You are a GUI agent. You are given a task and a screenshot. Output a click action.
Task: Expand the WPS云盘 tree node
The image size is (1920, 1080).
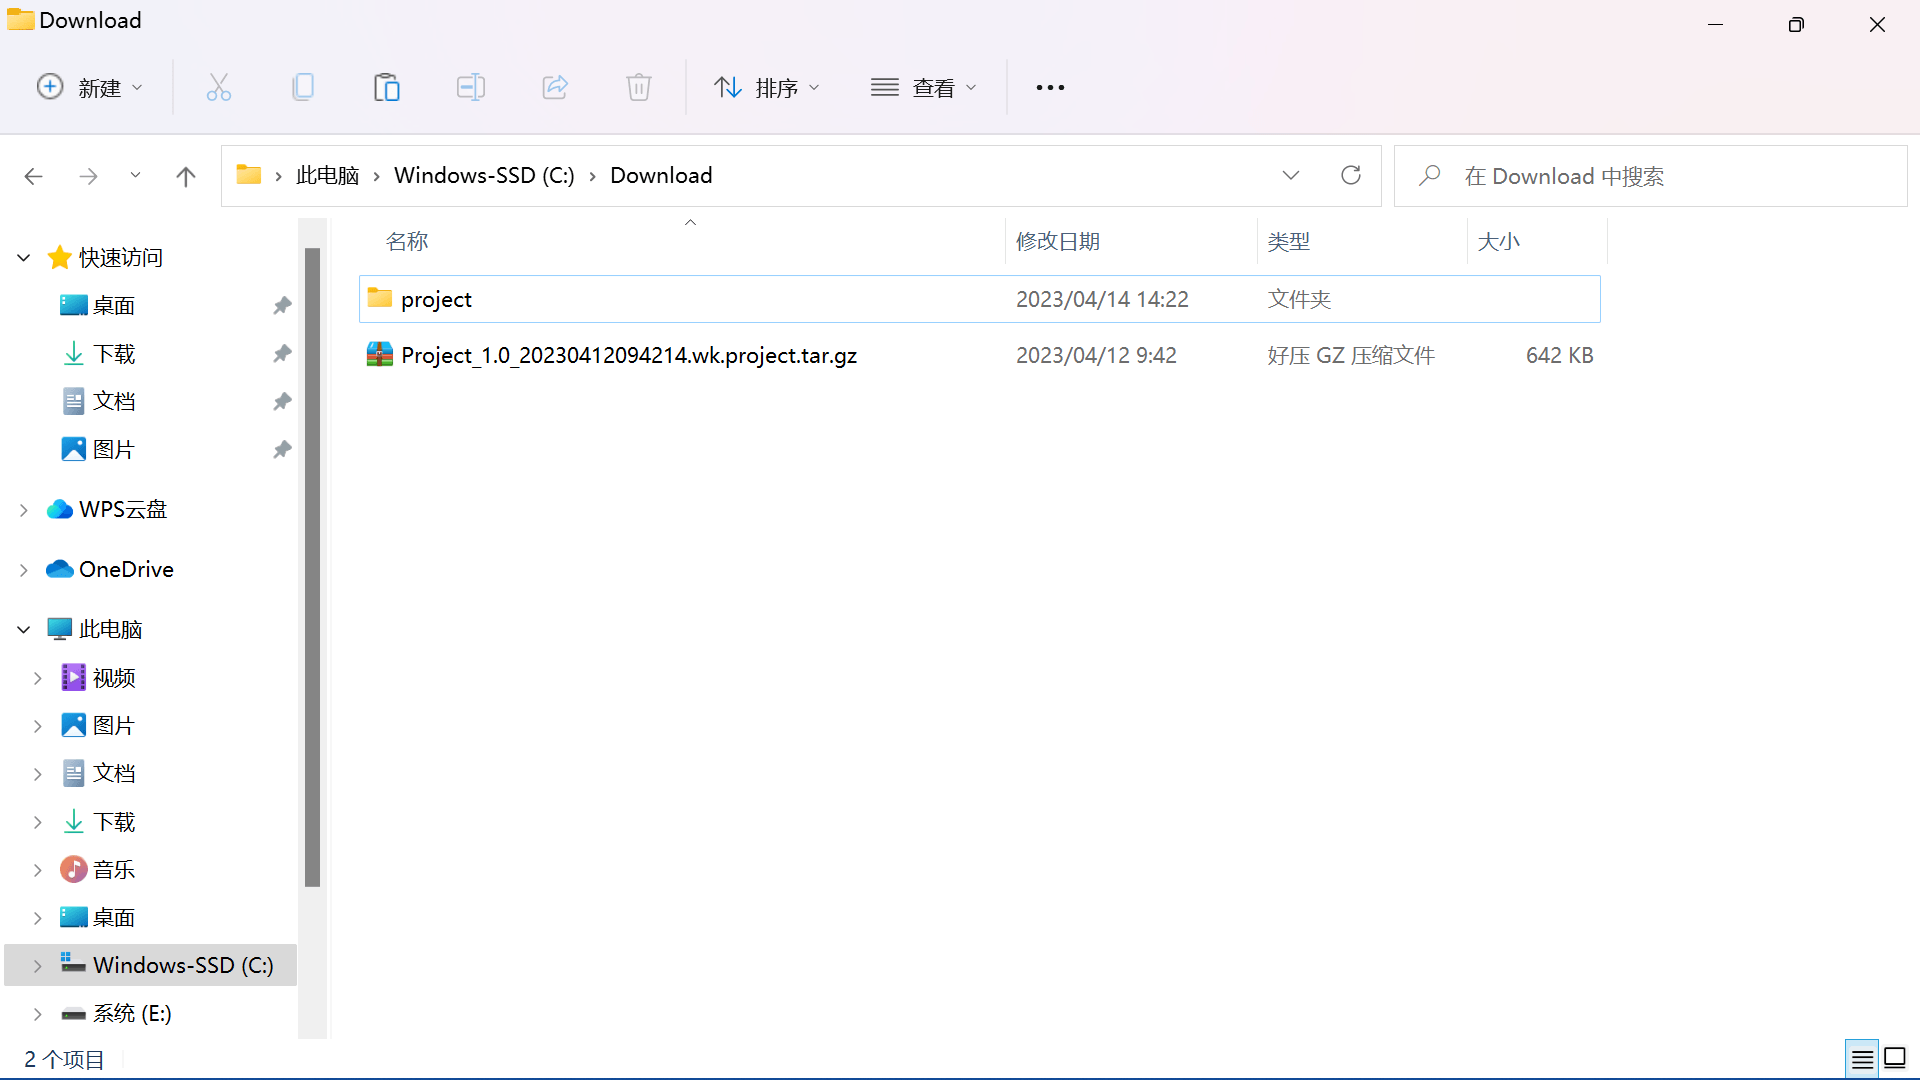point(24,510)
